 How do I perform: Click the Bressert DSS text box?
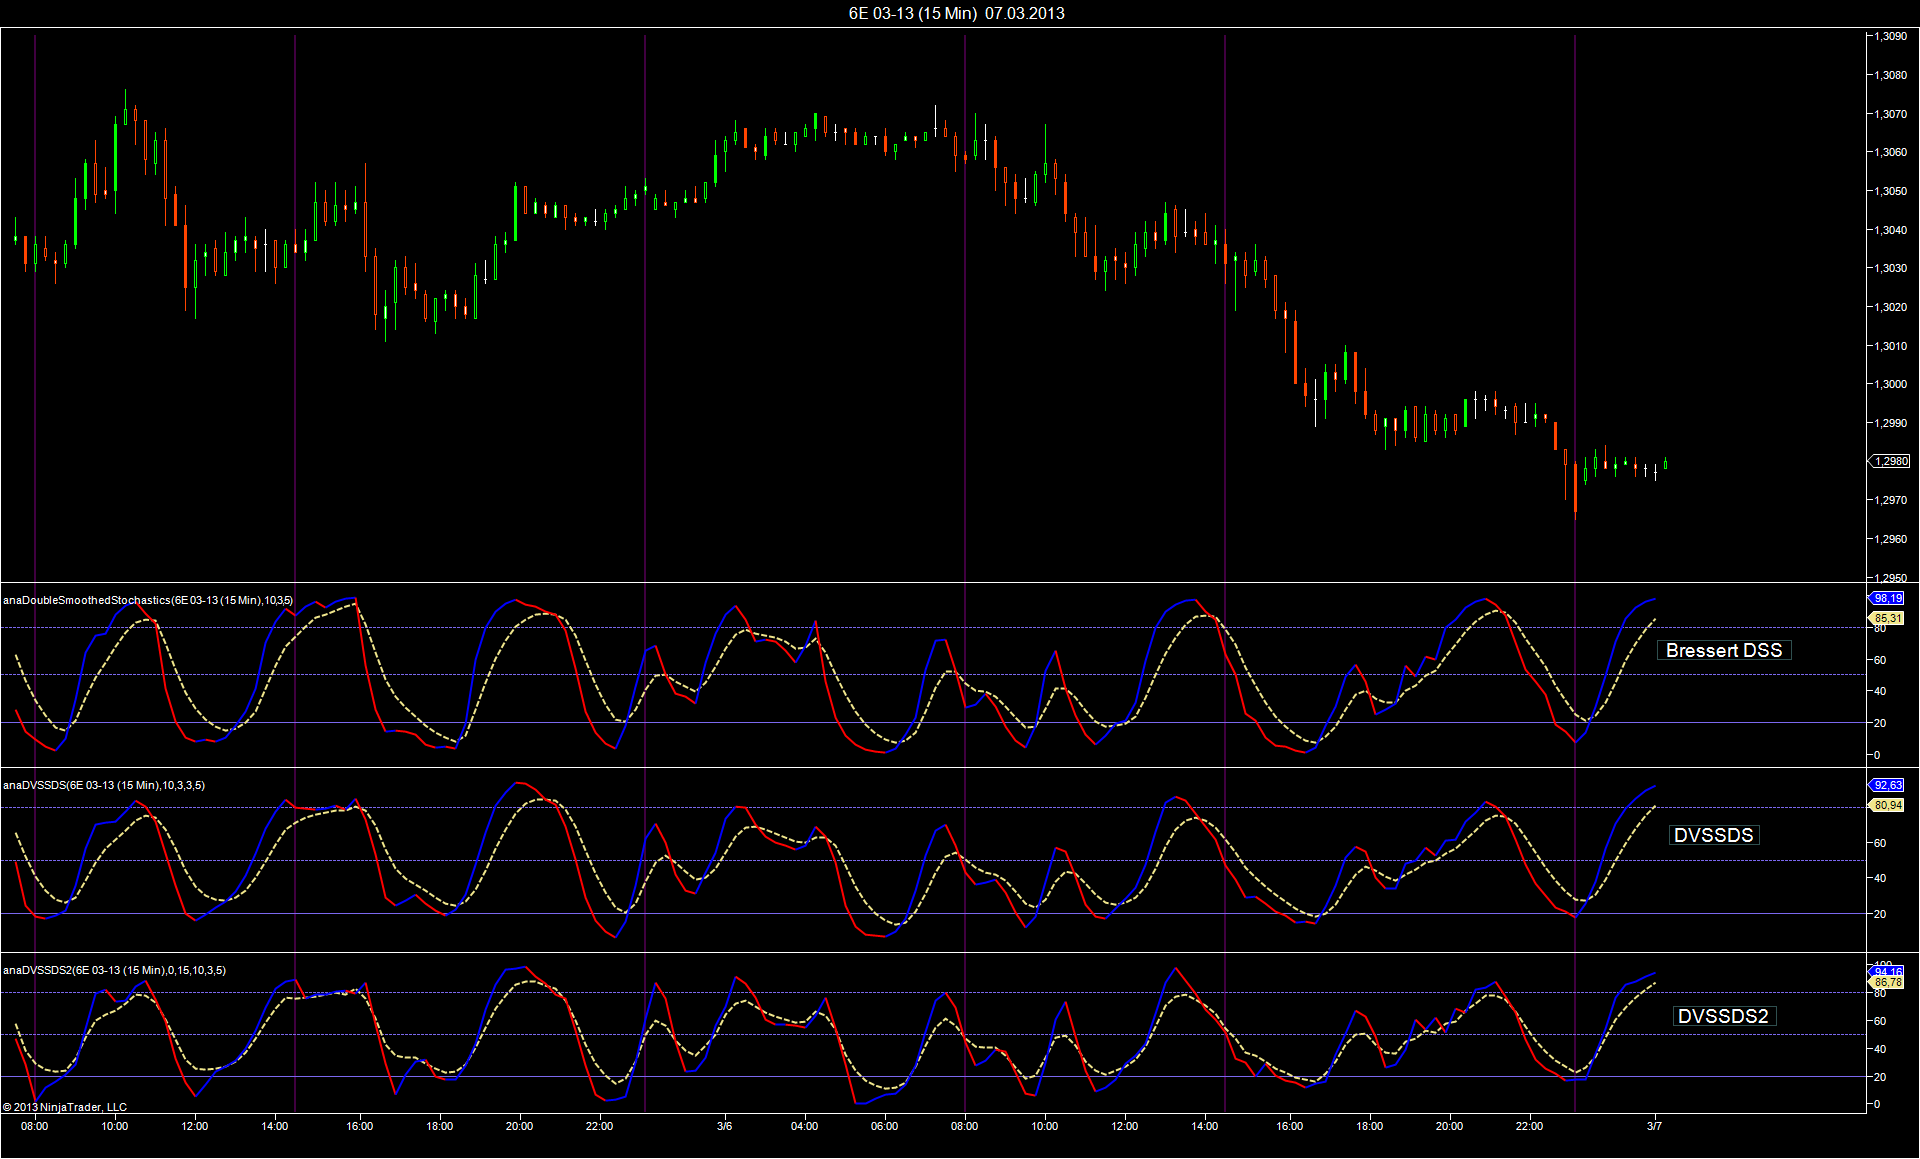(1724, 650)
